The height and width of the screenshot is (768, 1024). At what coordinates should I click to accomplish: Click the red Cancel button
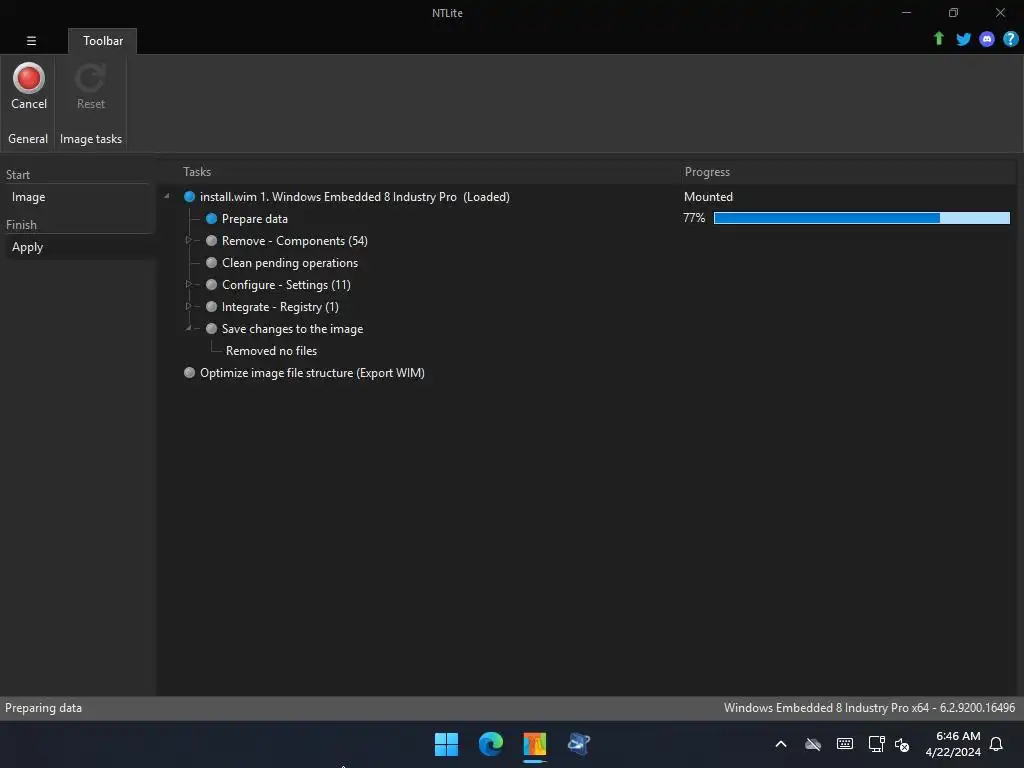click(29, 86)
